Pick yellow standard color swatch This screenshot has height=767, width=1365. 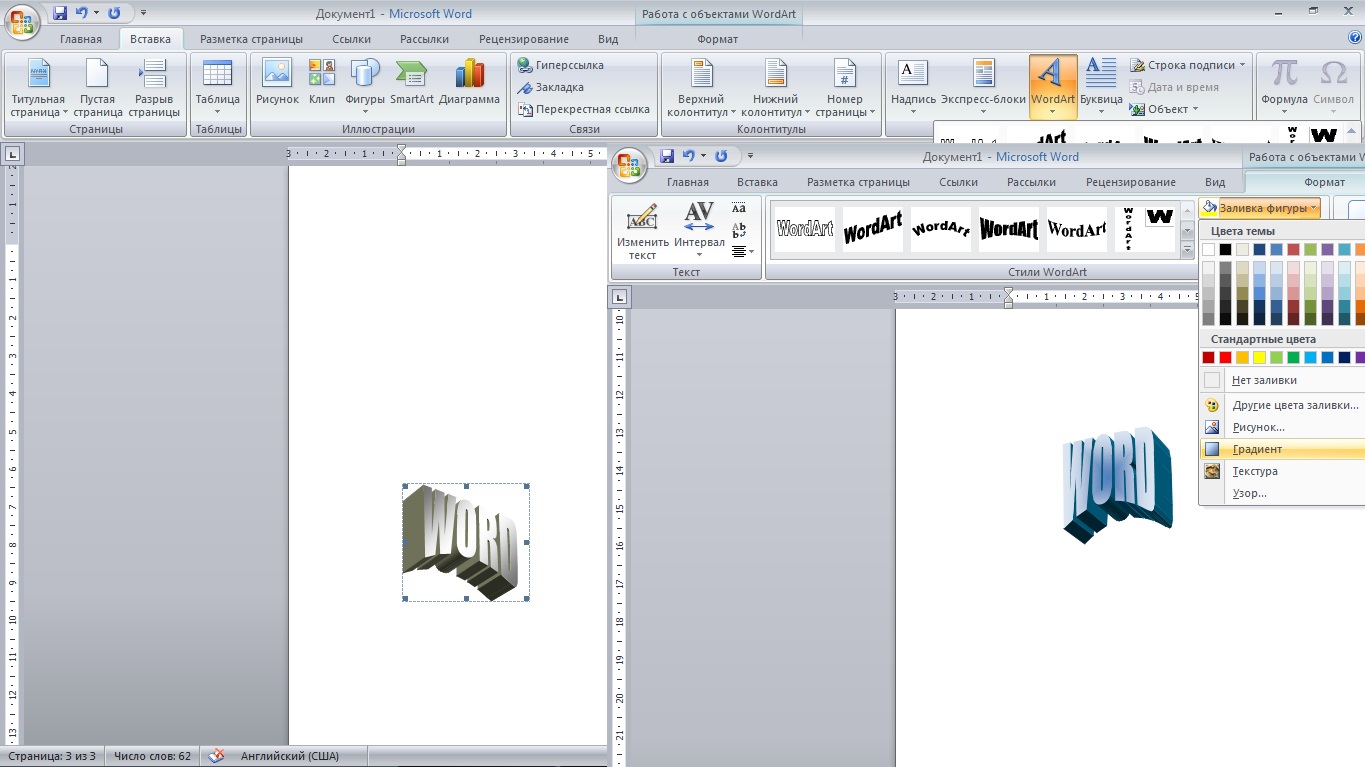coord(1259,357)
